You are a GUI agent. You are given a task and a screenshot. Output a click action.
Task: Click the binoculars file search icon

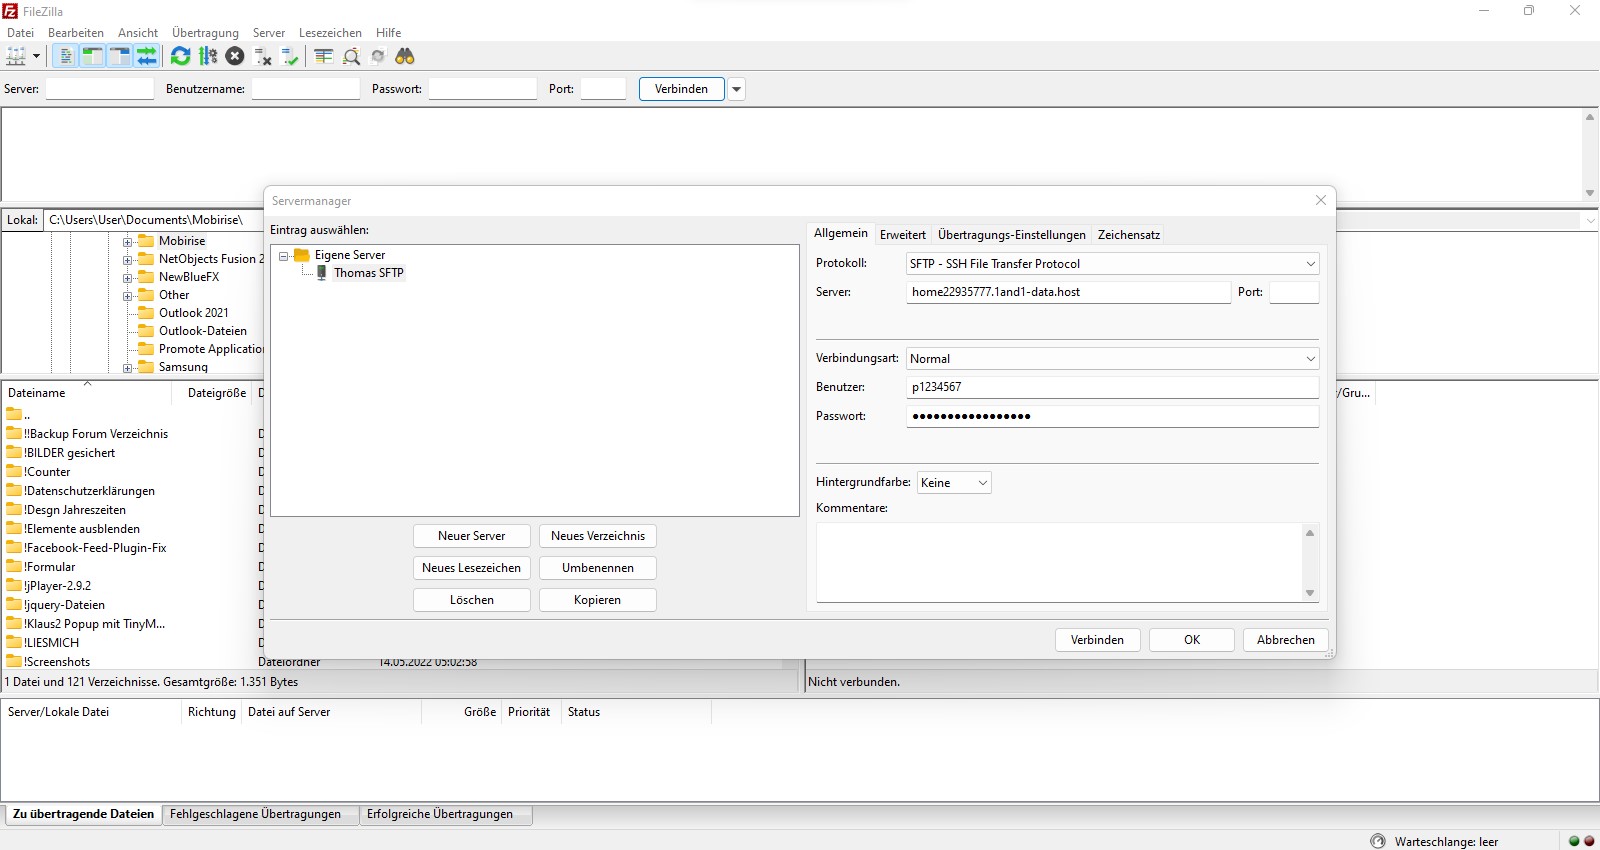405,57
